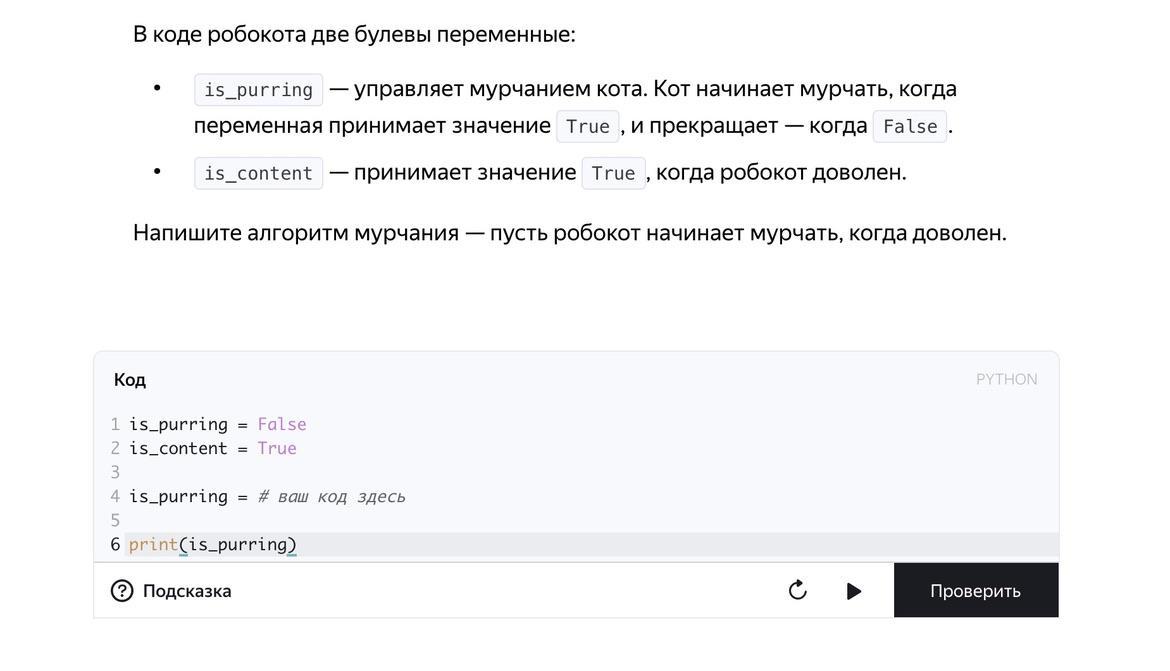Click the "True" value on code line 2
Viewport: 1170px width, 671px height.
[x=277, y=449]
